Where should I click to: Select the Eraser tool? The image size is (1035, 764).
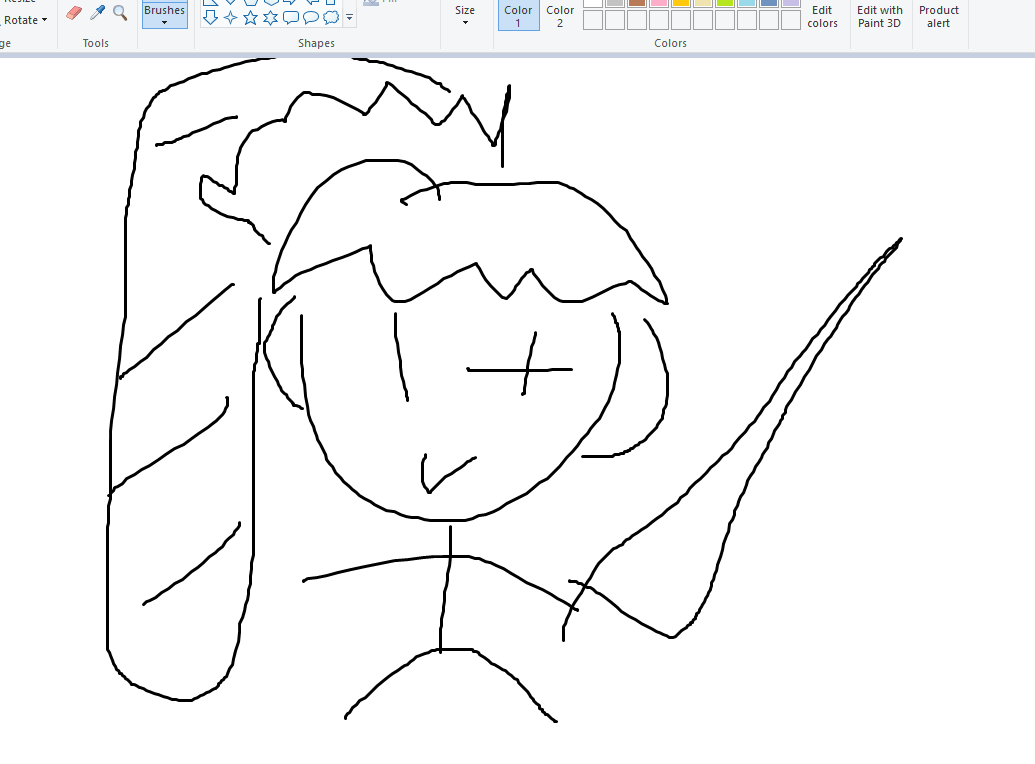click(74, 13)
